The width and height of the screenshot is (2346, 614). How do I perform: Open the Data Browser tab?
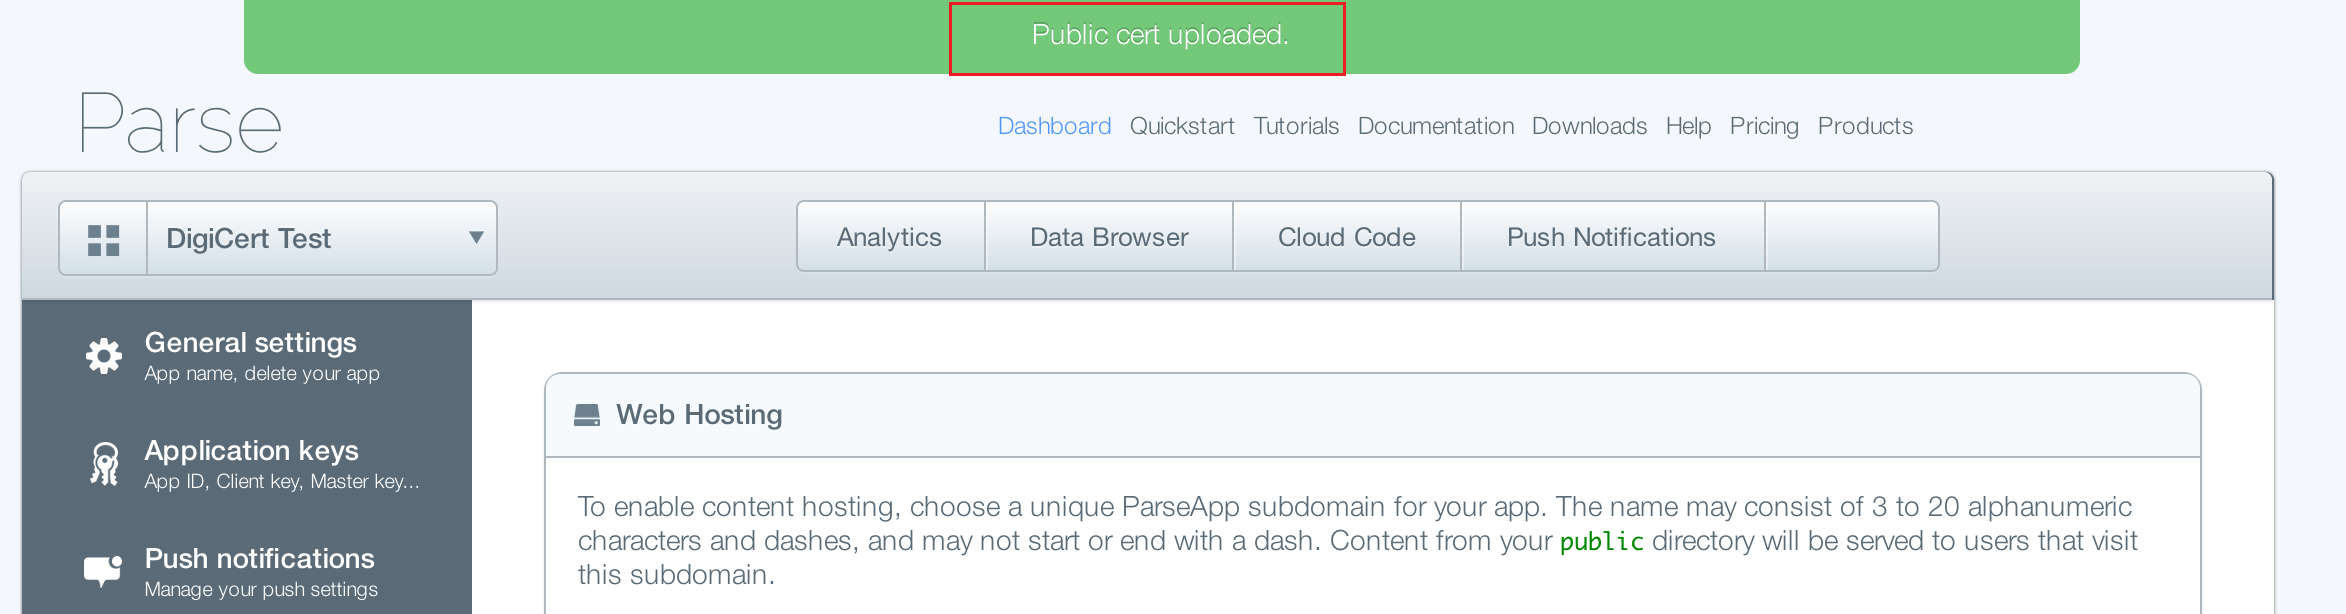coord(1109,237)
